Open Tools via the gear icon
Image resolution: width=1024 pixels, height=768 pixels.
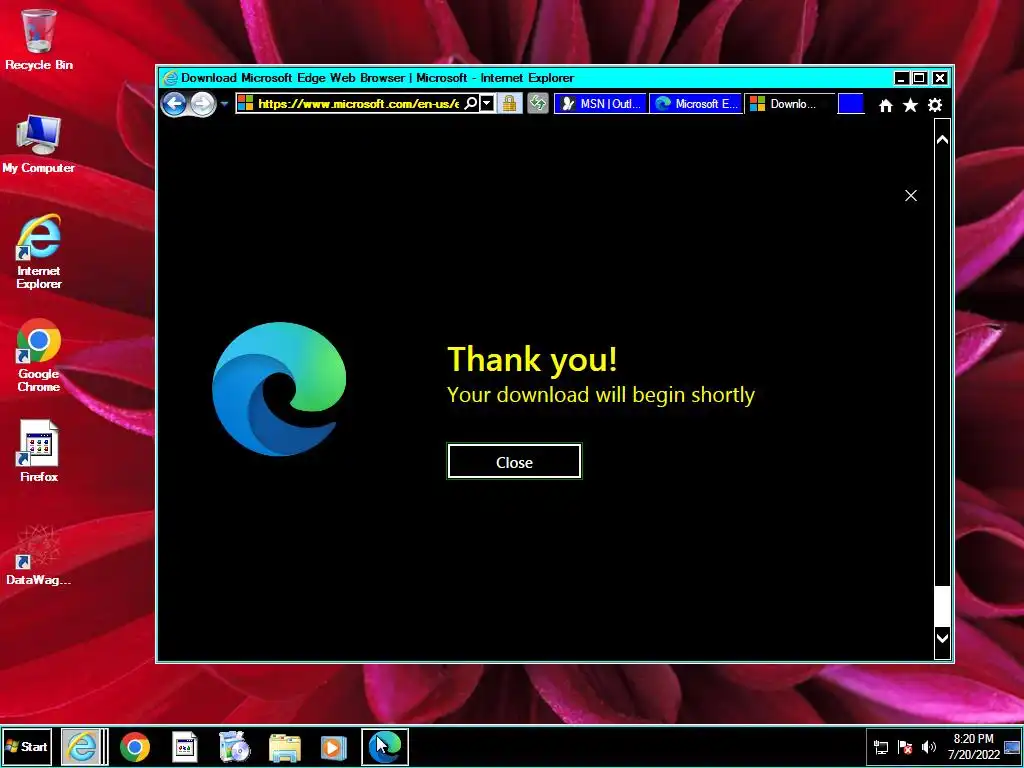[935, 105]
